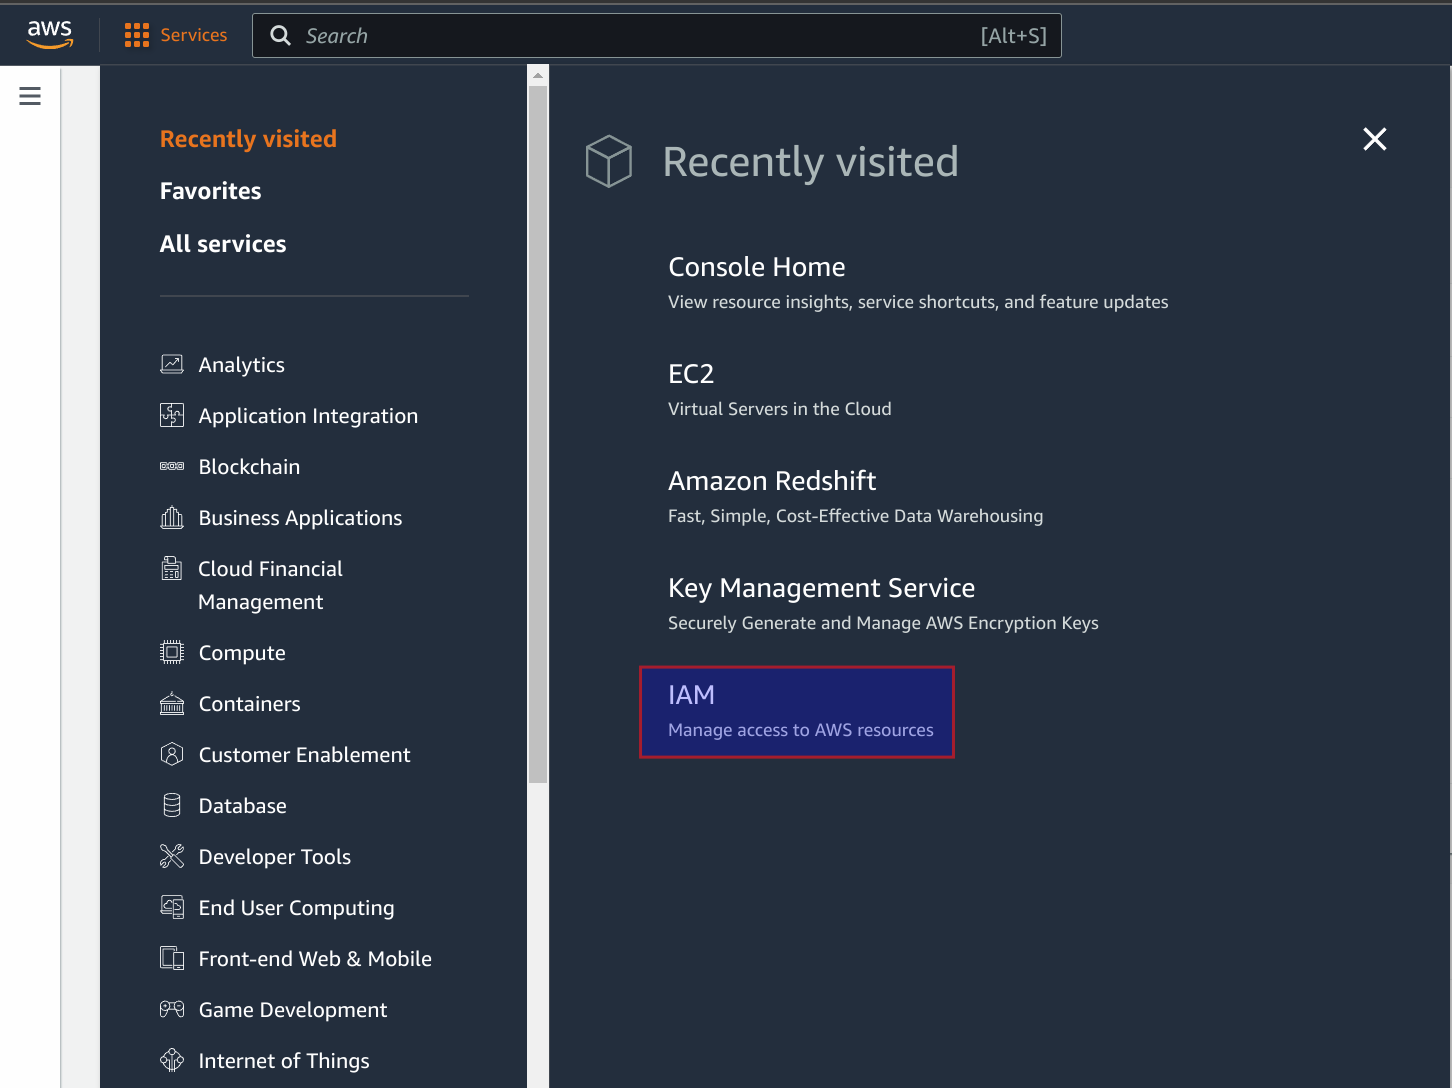Open the Application Integration category
Image resolution: width=1452 pixels, height=1088 pixels.
tap(308, 416)
